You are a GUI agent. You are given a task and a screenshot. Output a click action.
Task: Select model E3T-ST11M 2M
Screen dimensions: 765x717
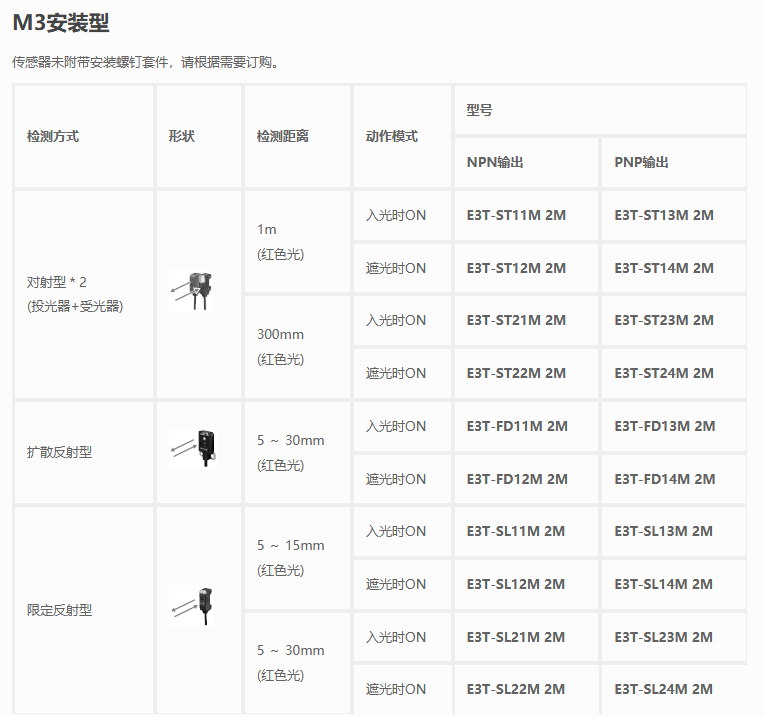pos(516,215)
